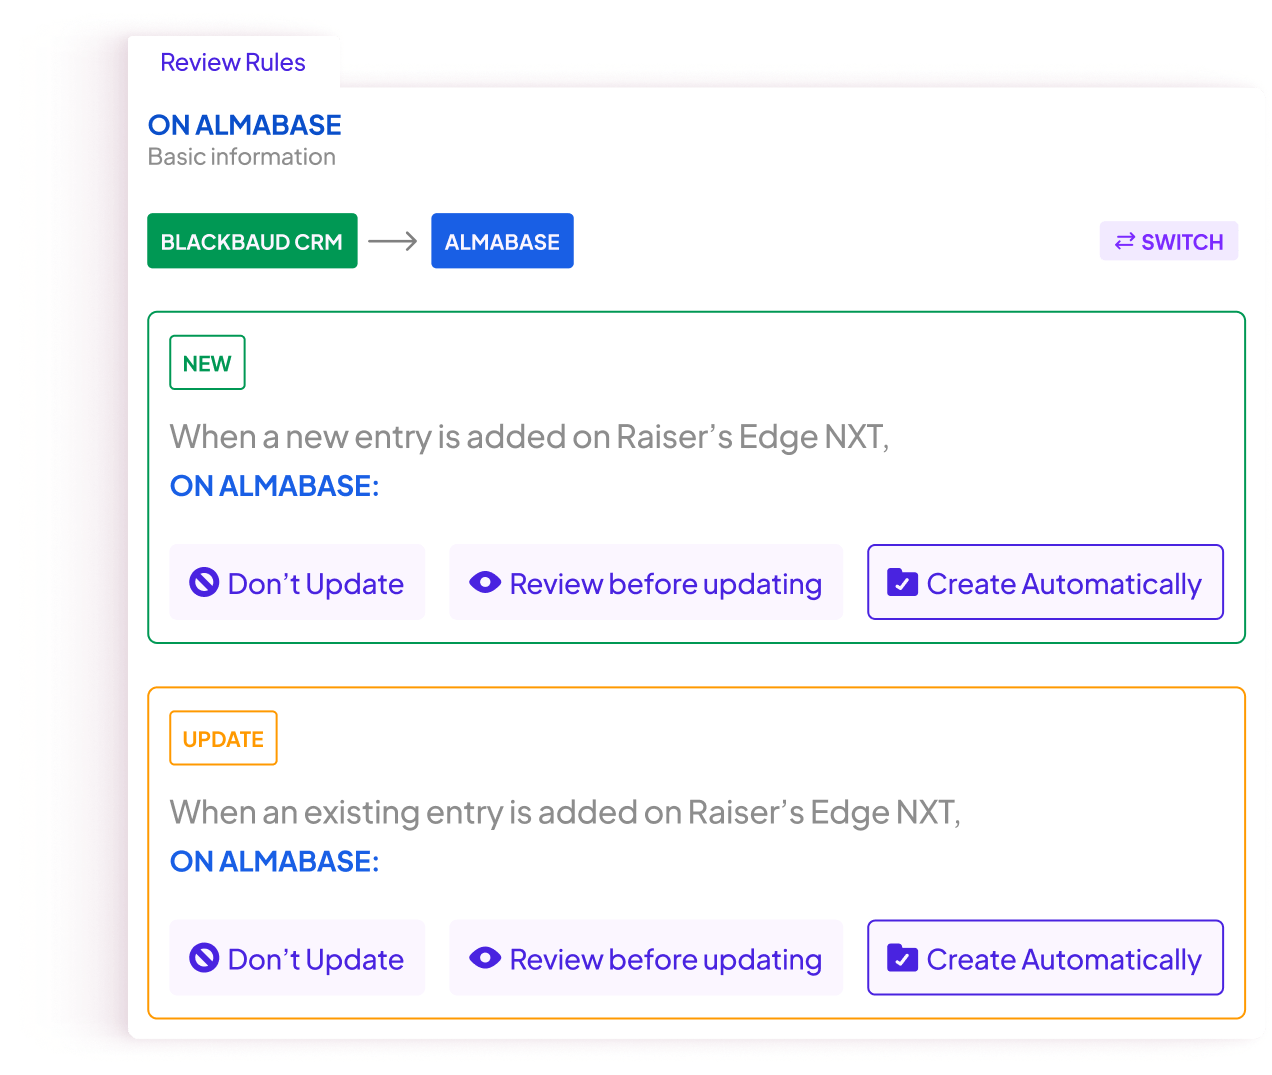
Task: Click the checkmark icon on UPDATE card's 'Create Automatically'
Action: [901, 957]
